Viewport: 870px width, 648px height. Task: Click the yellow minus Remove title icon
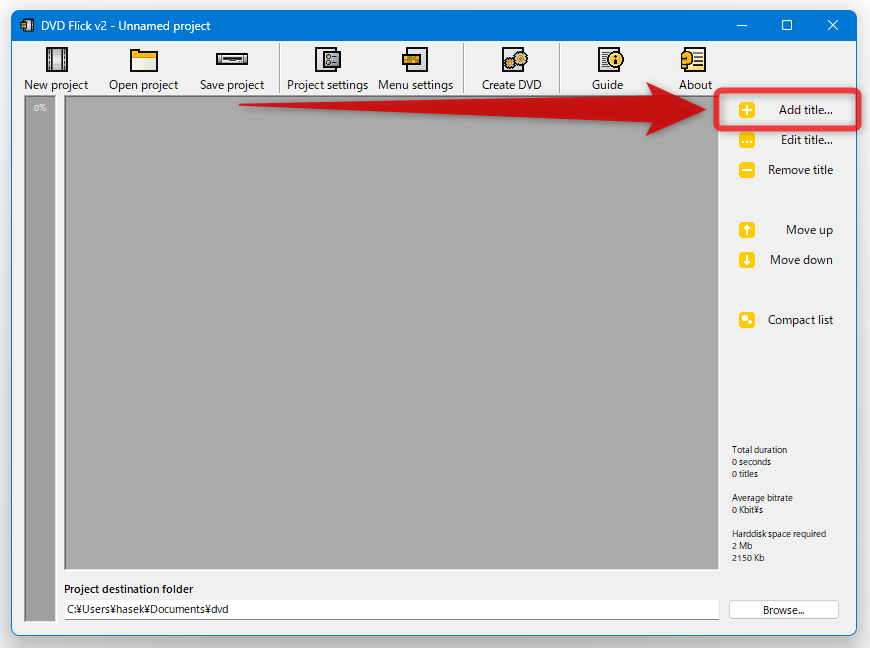pyautogui.click(x=747, y=170)
